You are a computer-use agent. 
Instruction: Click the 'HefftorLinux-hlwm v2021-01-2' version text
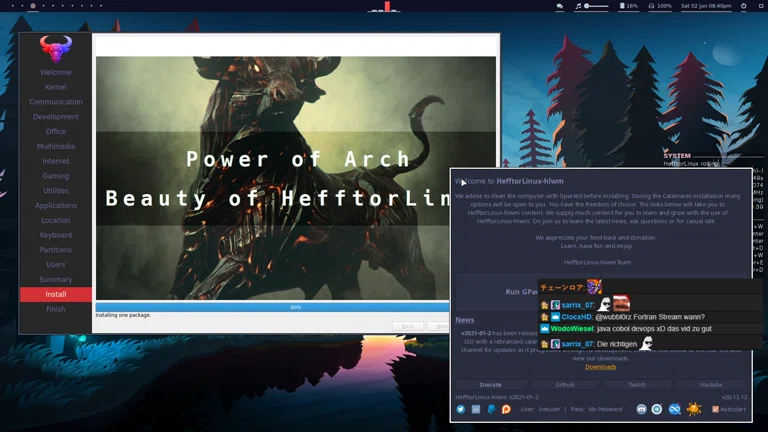497,397
